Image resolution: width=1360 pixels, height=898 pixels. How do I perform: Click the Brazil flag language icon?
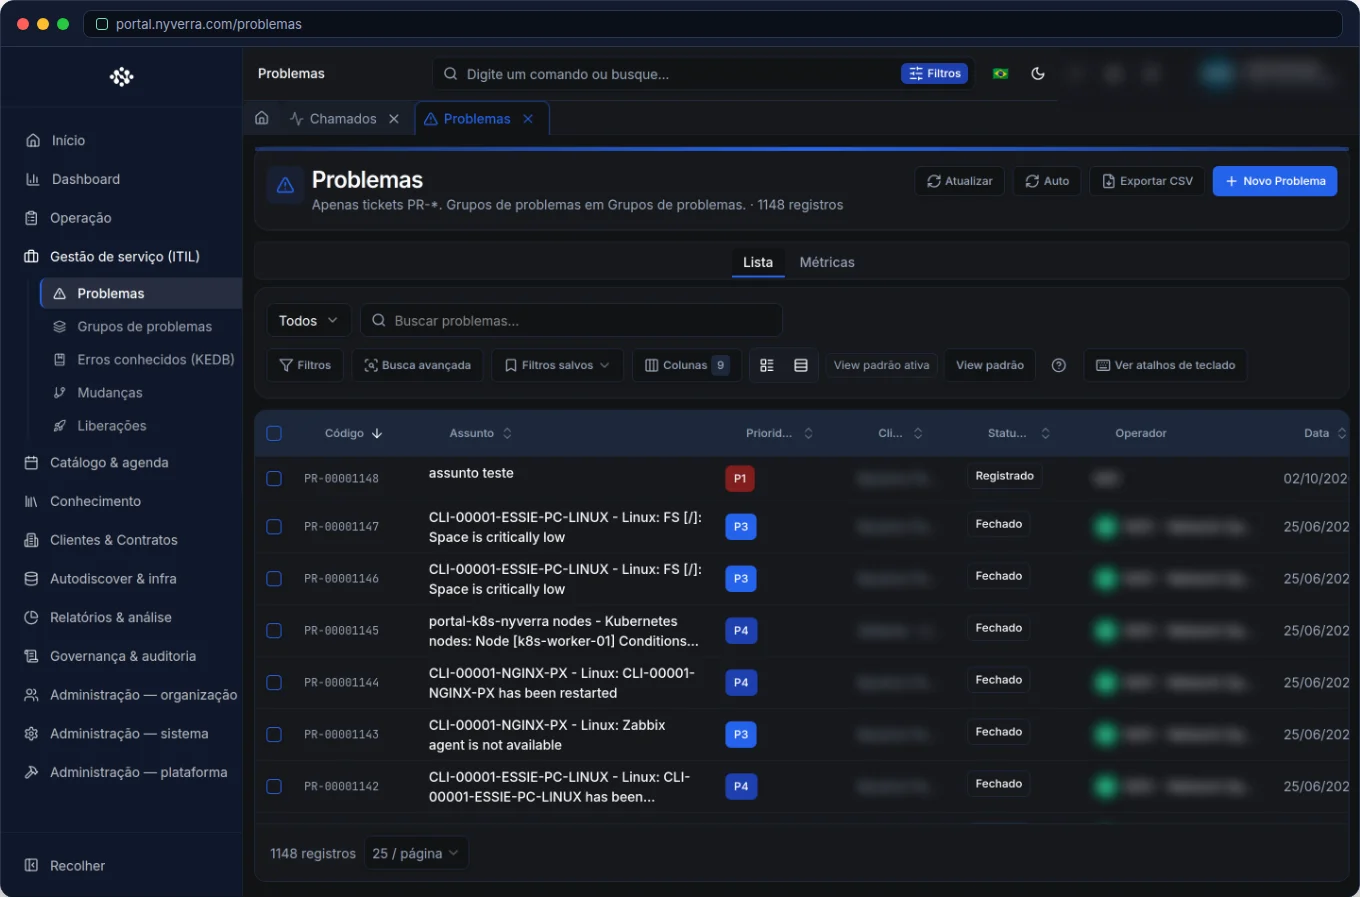1000,74
